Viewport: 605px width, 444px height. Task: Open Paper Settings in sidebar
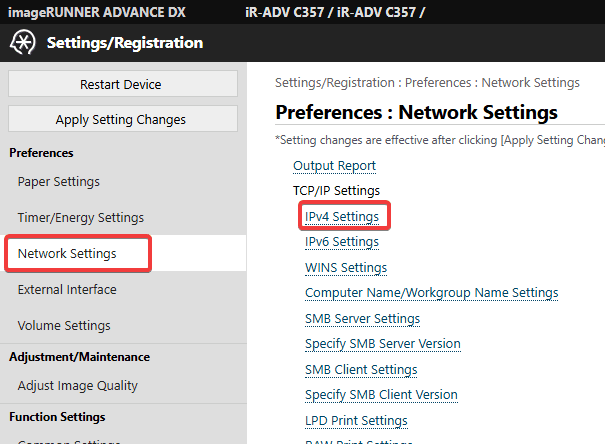(58, 182)
